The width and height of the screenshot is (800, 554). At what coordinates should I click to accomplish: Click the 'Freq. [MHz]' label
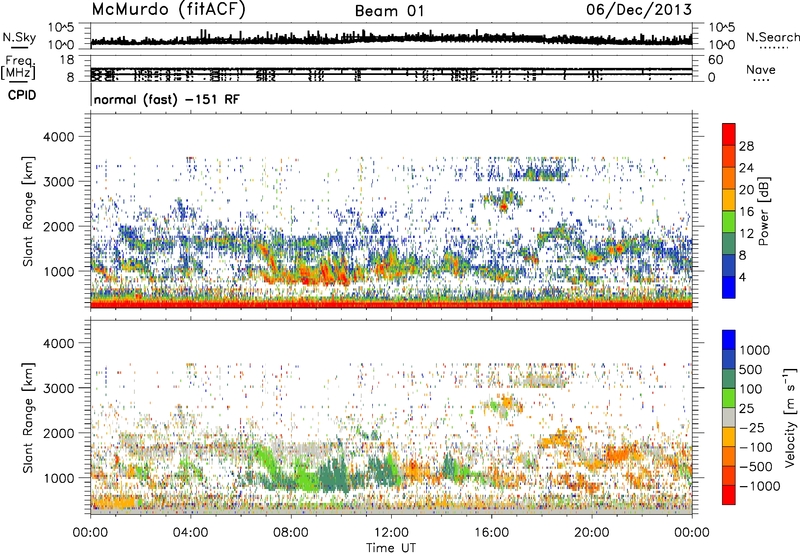(x=18, y=67)
